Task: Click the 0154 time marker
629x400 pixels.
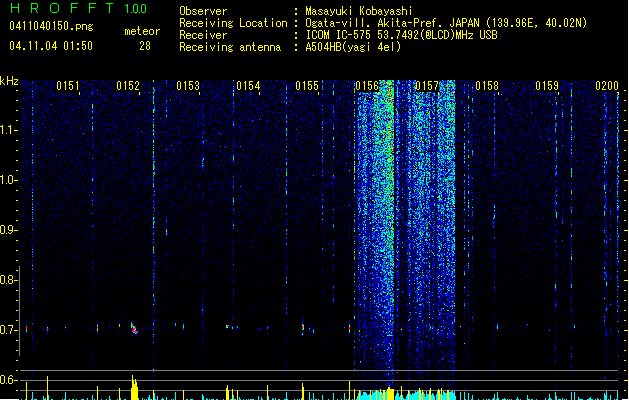Action: [x=248, y=86]
